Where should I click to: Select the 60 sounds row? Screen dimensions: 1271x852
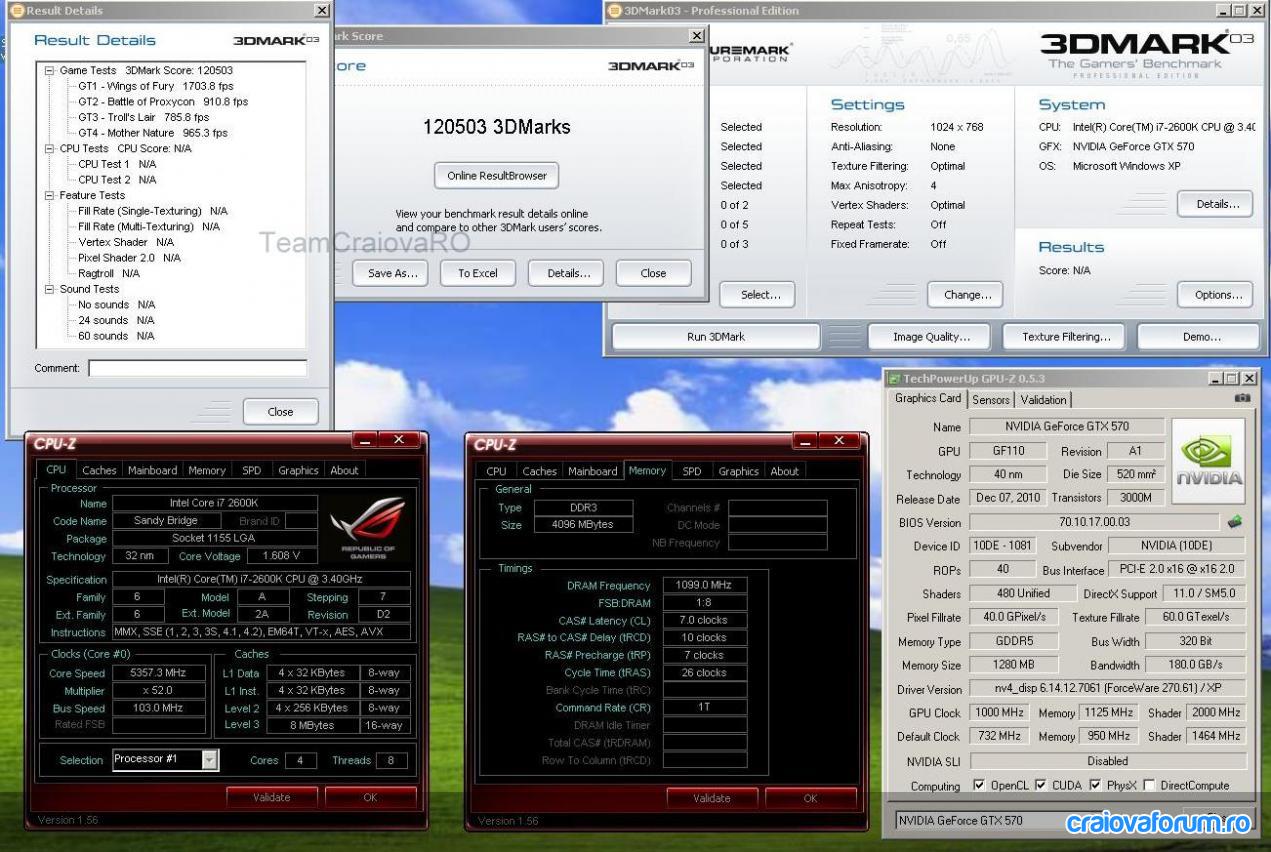(x=117, y=336)
